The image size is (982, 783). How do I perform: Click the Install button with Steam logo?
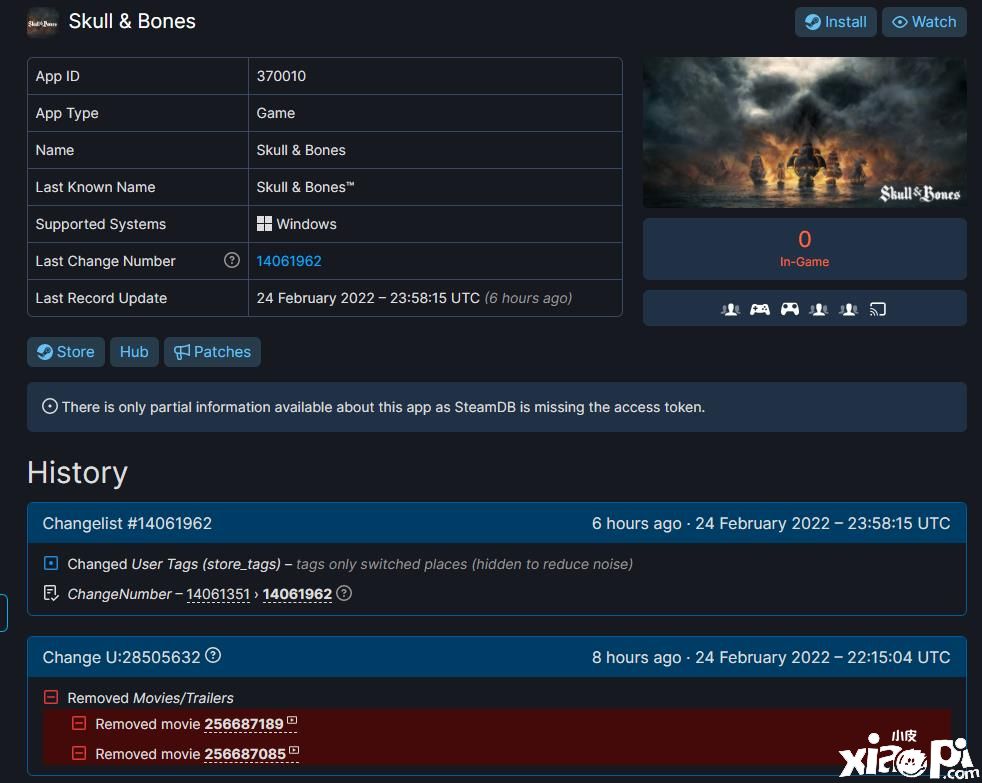coord(835,22)
